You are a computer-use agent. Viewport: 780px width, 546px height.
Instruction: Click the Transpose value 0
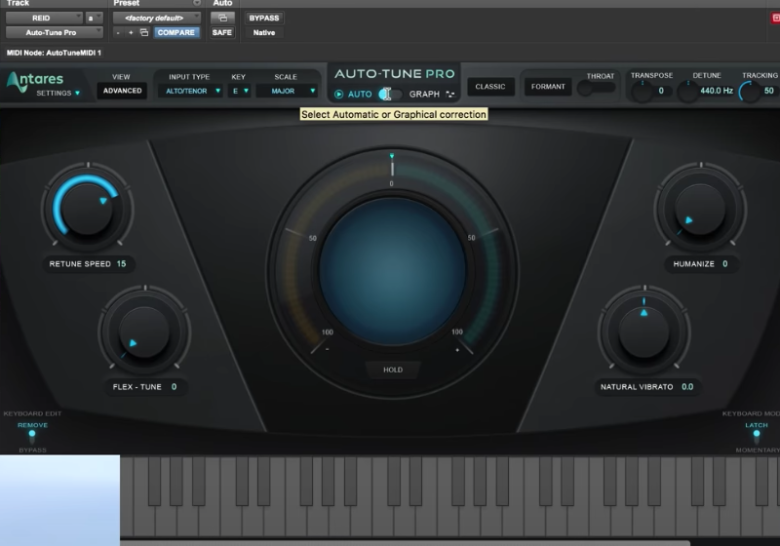[x=661, y=91]
